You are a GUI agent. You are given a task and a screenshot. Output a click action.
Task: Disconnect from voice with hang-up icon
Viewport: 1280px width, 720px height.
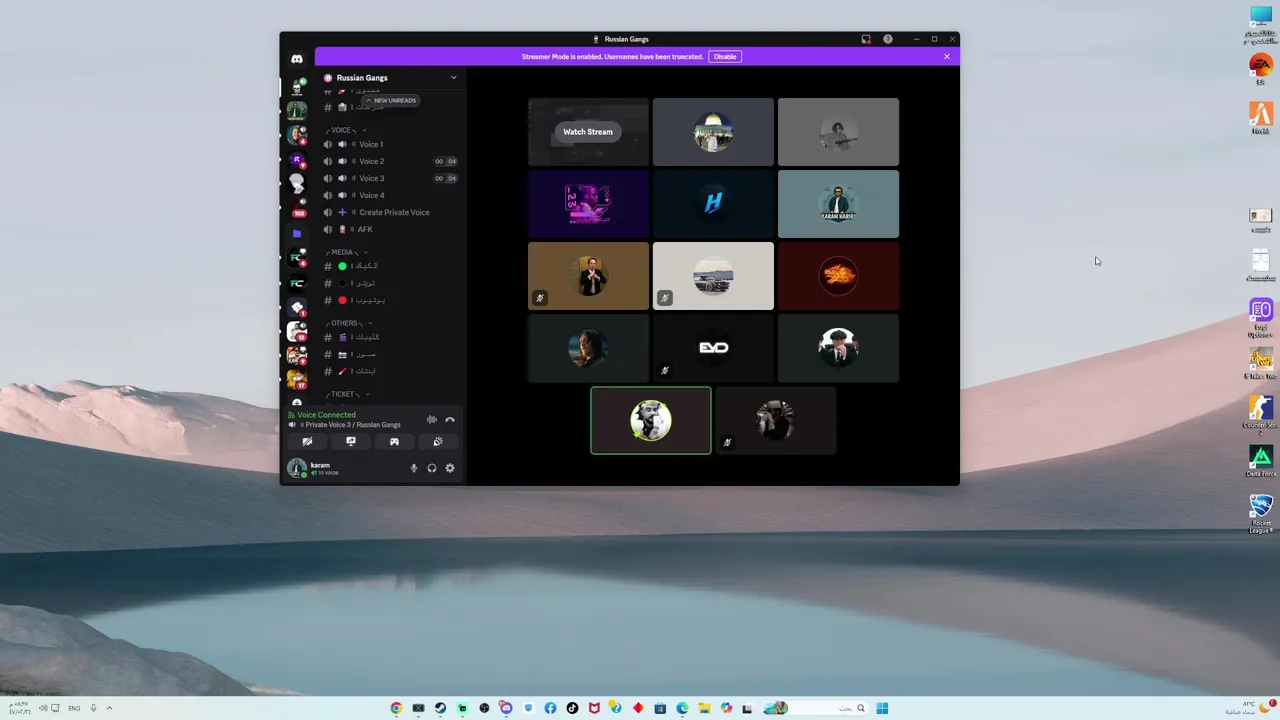[450, 420]
